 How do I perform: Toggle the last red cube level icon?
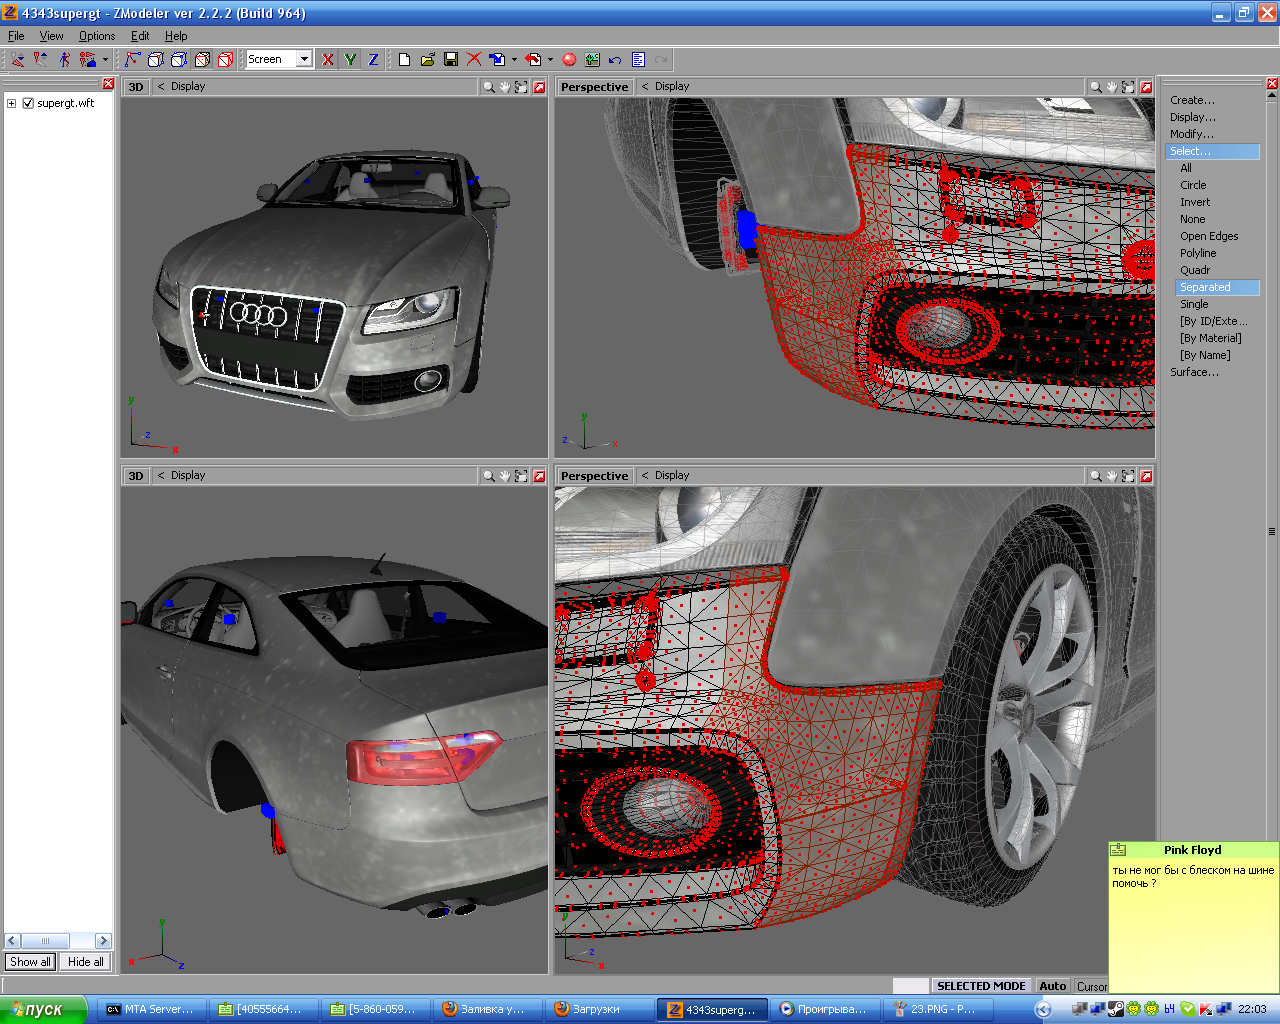coord(226,60)
